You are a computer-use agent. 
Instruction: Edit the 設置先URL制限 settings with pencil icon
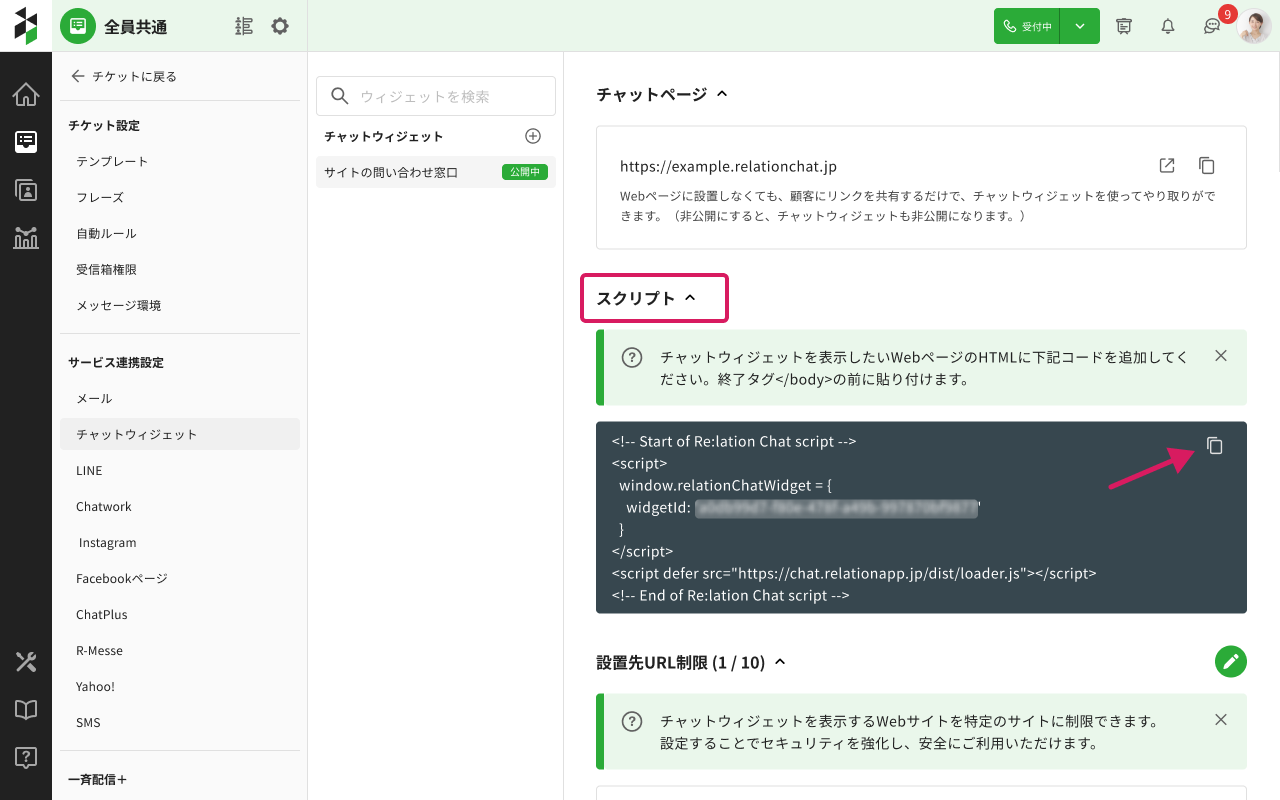tap(1231, 662)
